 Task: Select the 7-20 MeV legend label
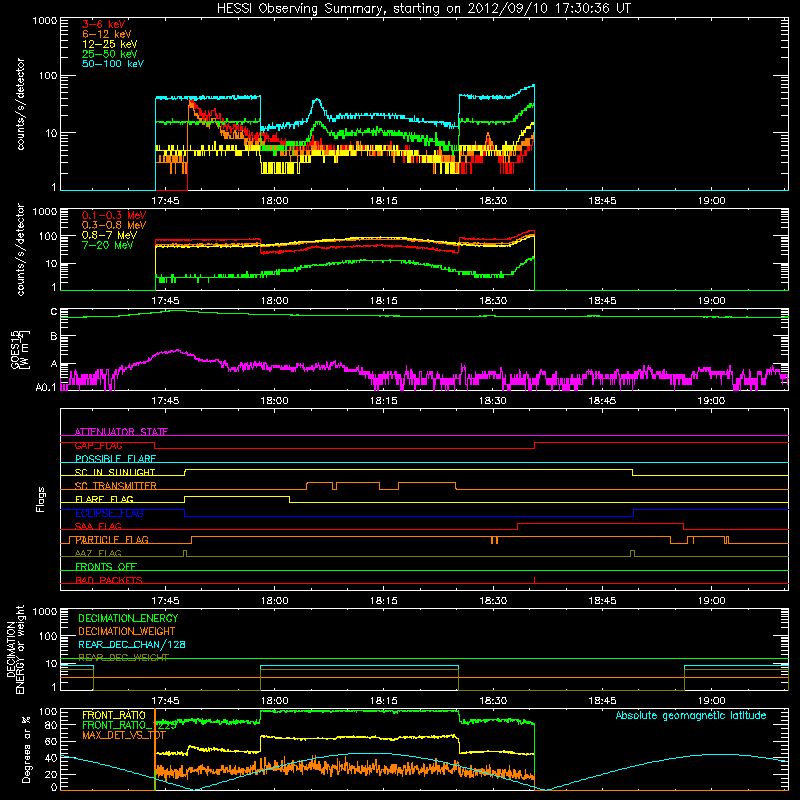pyautogui.click(x=108, y=245)
